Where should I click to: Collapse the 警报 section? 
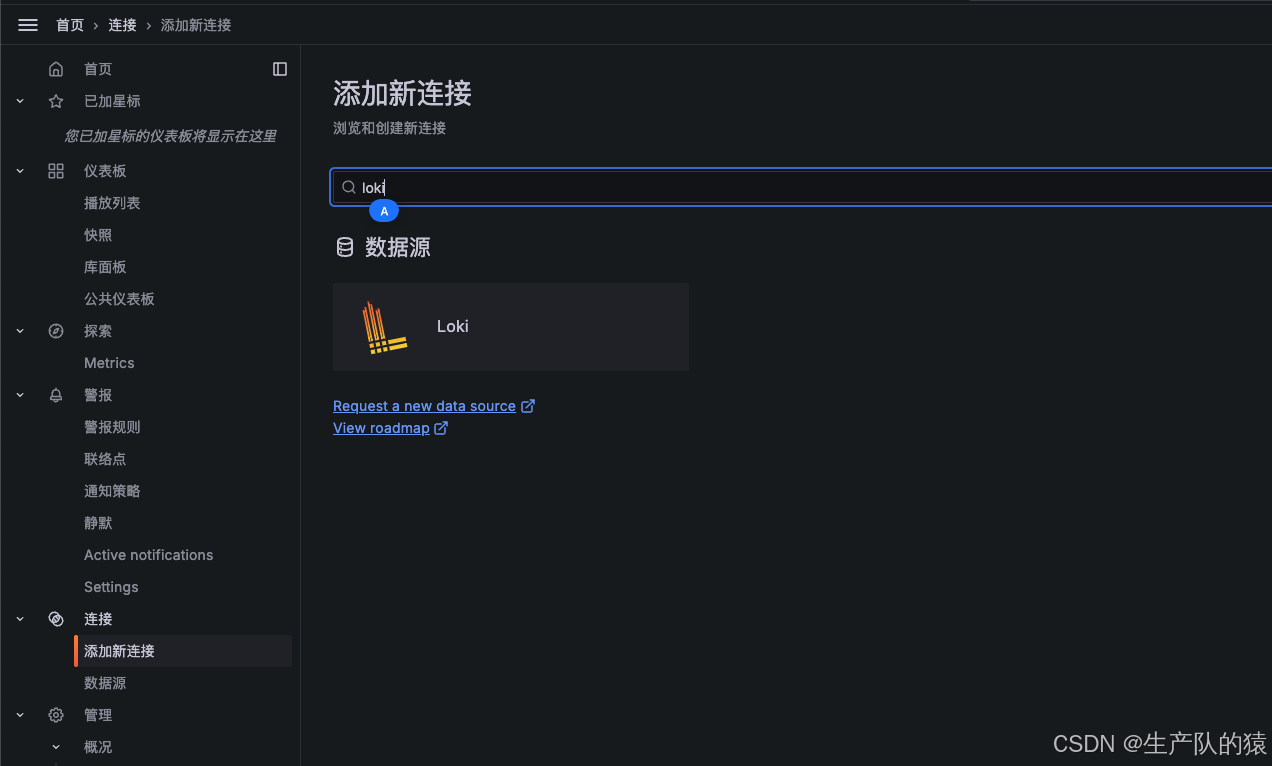point(20,395)
